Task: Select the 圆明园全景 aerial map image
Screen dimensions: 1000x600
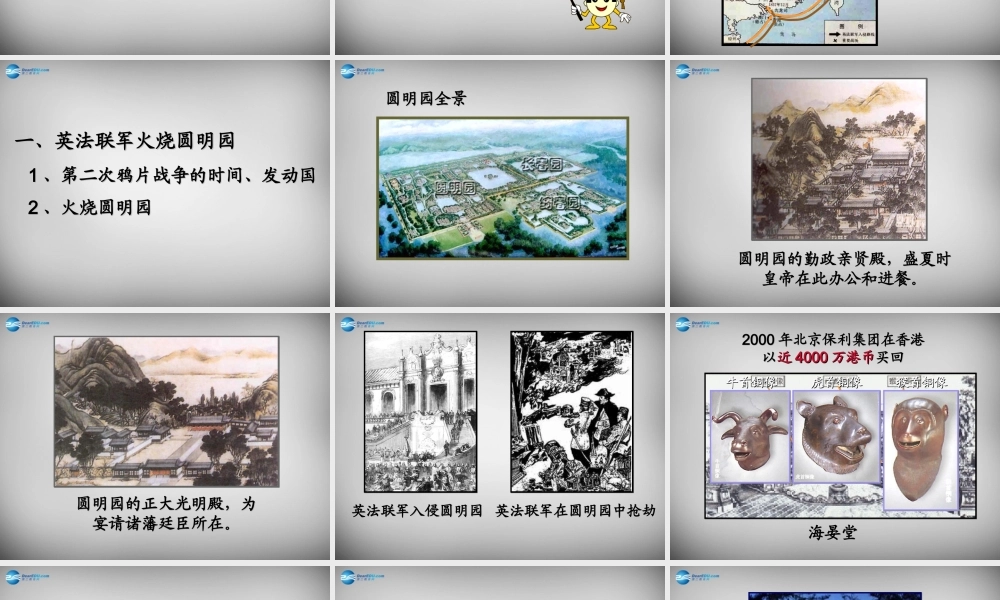Action: pyautogui.click(x=503, y=188)
